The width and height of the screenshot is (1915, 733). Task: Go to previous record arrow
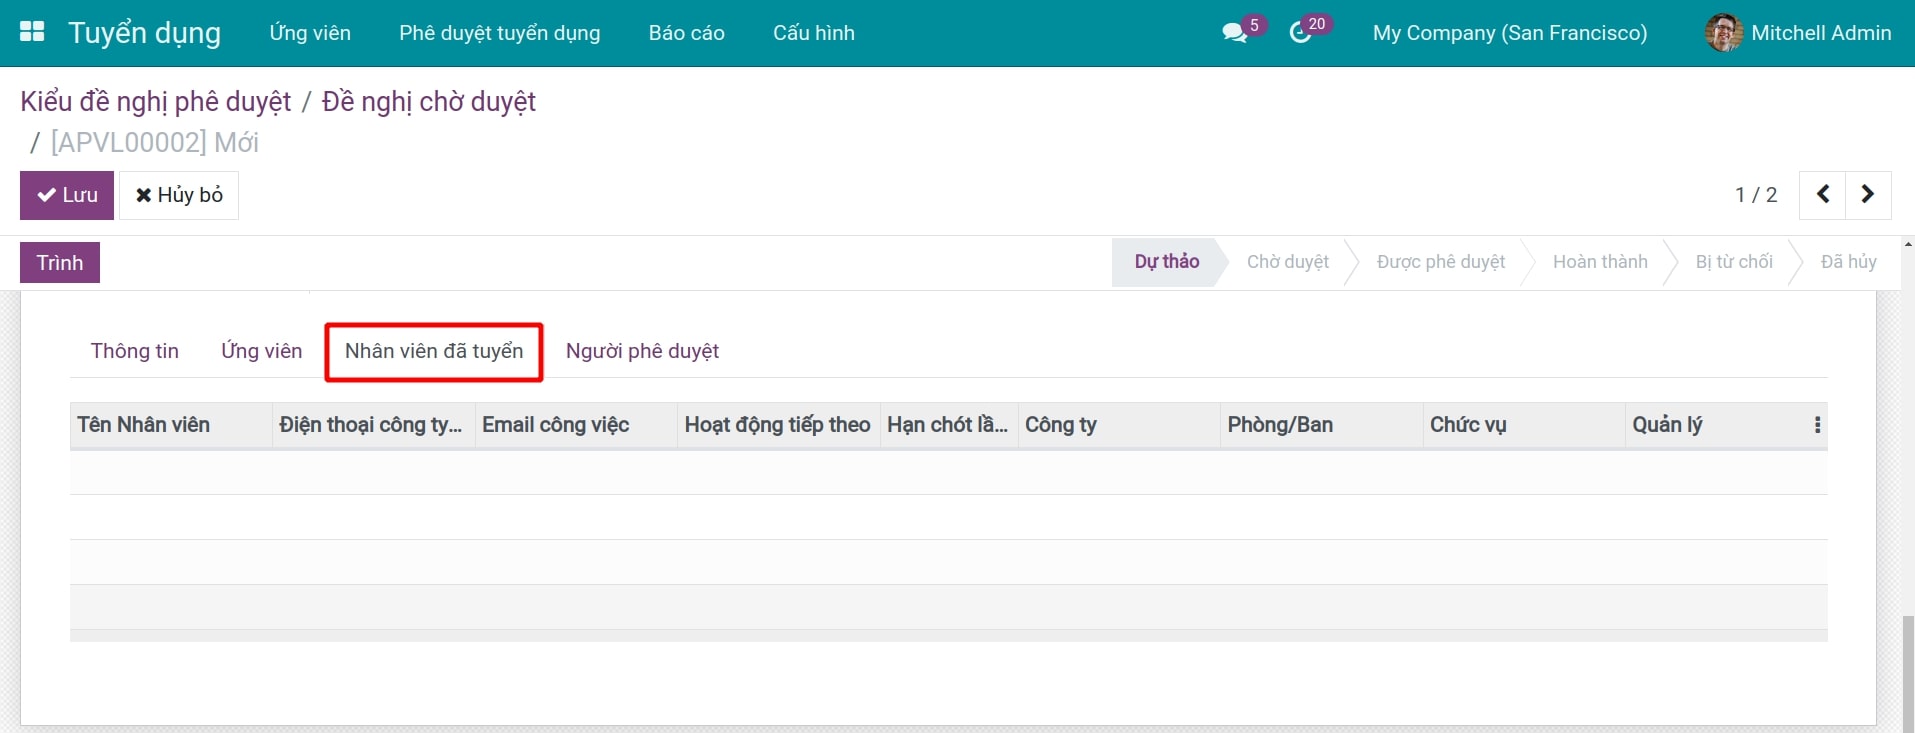[1822, 195]
